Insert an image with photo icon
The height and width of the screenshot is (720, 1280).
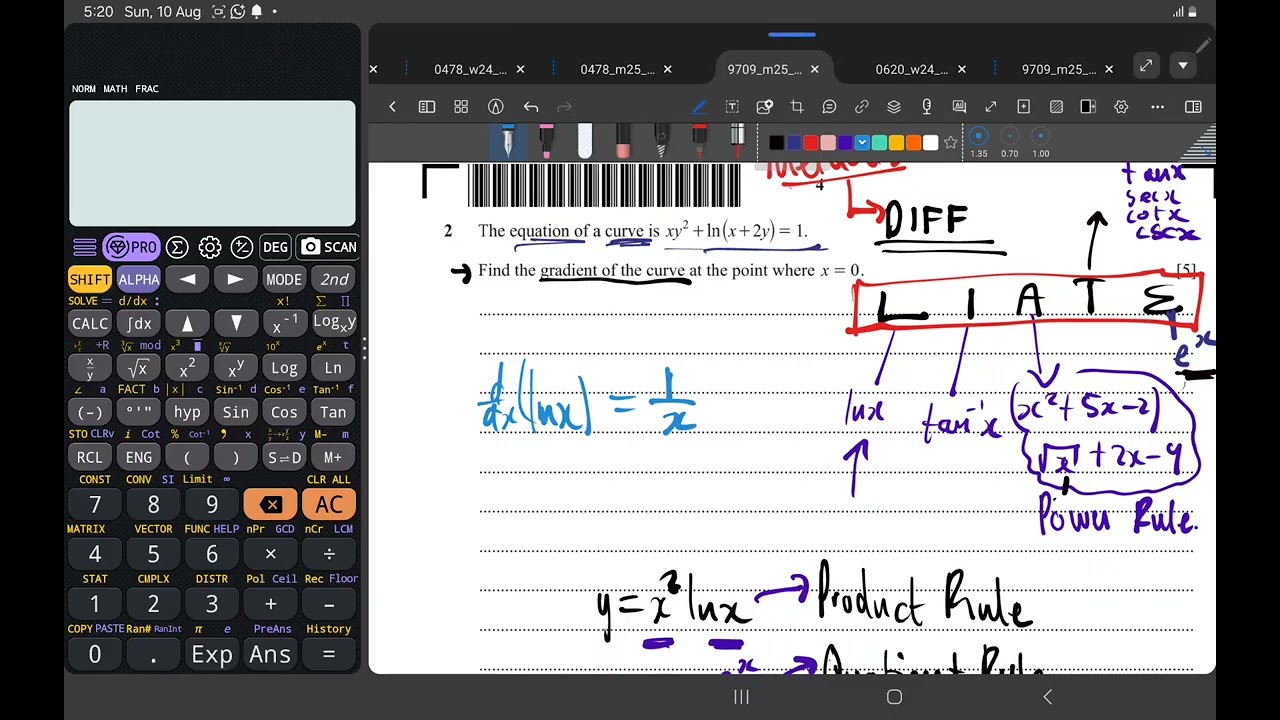[x=765, y=107]
